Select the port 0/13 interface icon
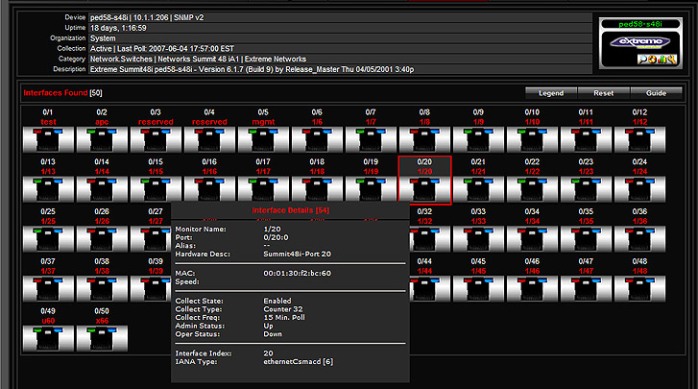The height and width of the screenshot is (389, 698). tap(48, 190)
